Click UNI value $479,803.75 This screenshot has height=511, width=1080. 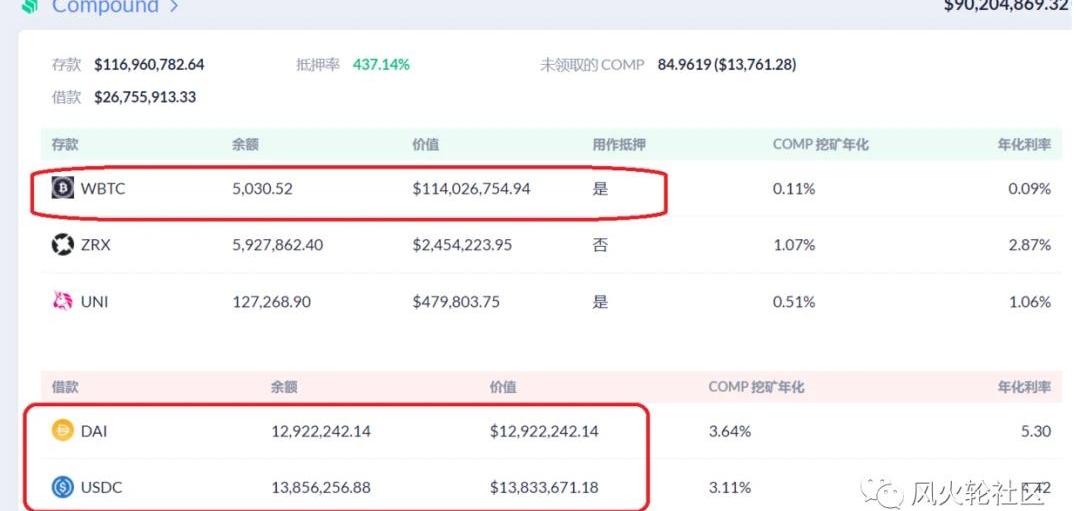pyautogui.click(x=456, y=302)
